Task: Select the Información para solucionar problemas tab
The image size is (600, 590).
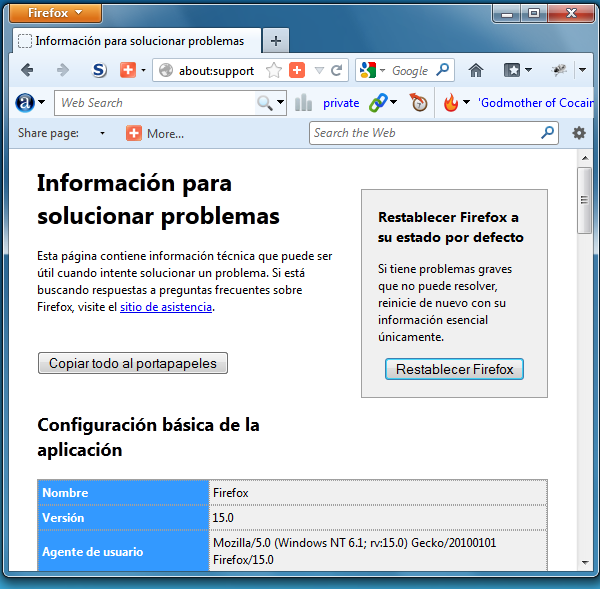Action: click(x=137, y=41)
